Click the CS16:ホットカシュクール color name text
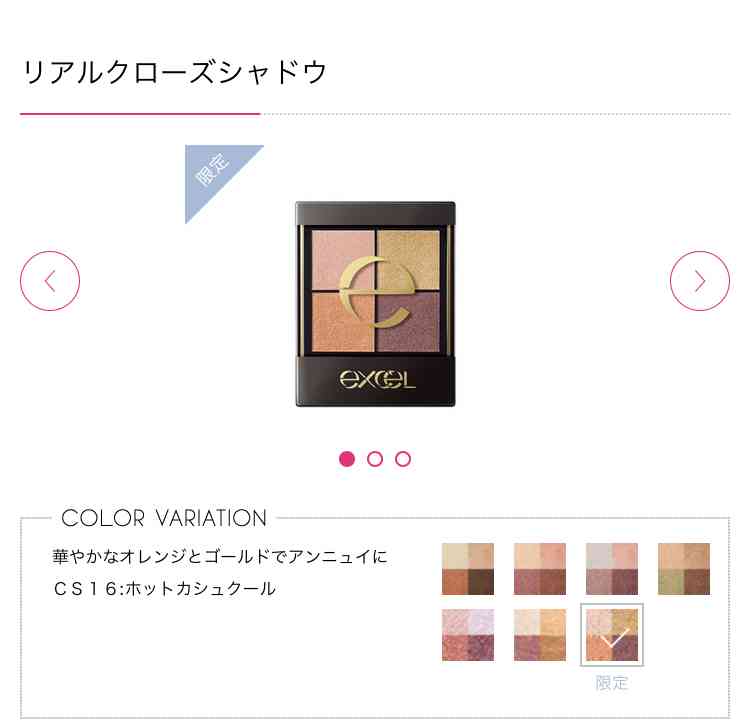The width and height of the screenshot is (750, 720). pyautogui.click(x=165, y=588)
